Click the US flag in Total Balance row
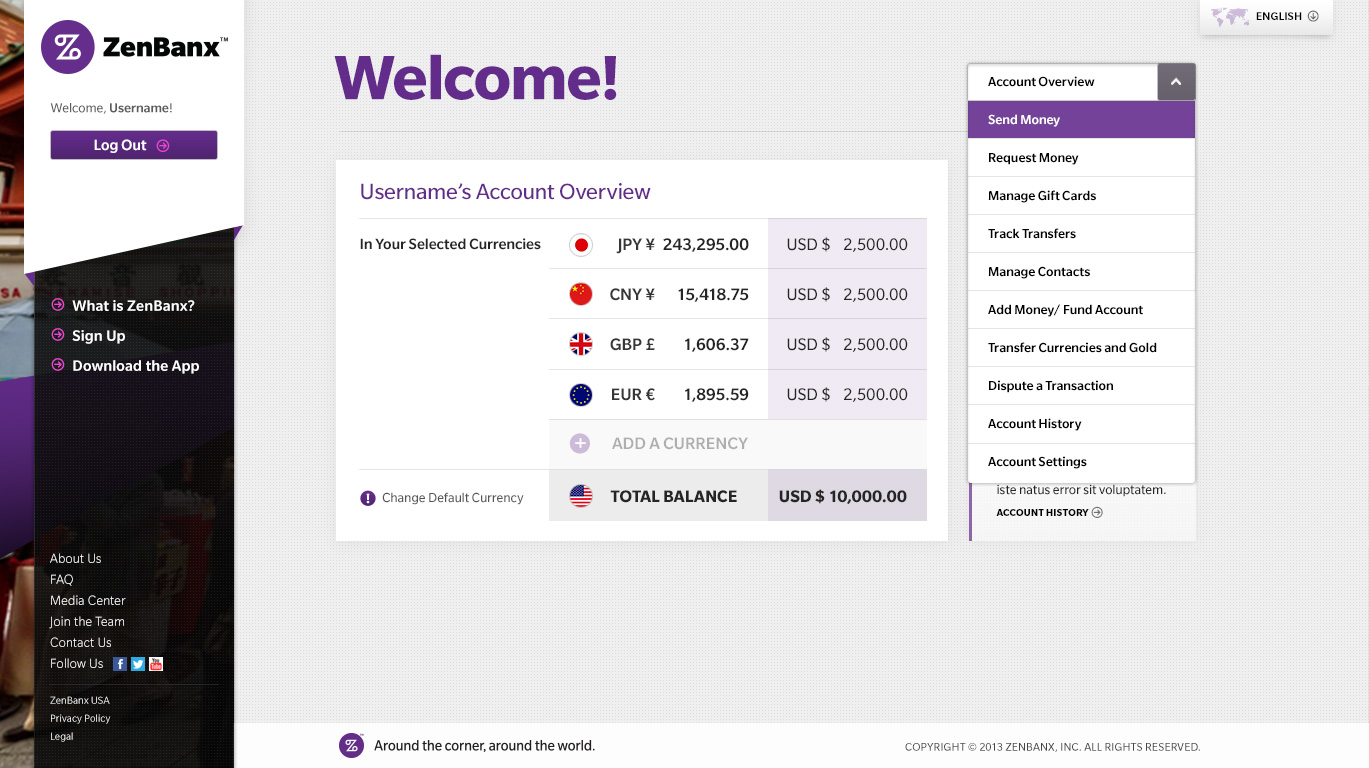Image resolution: width=1369 pixels, height=768 pixels. 581,496
